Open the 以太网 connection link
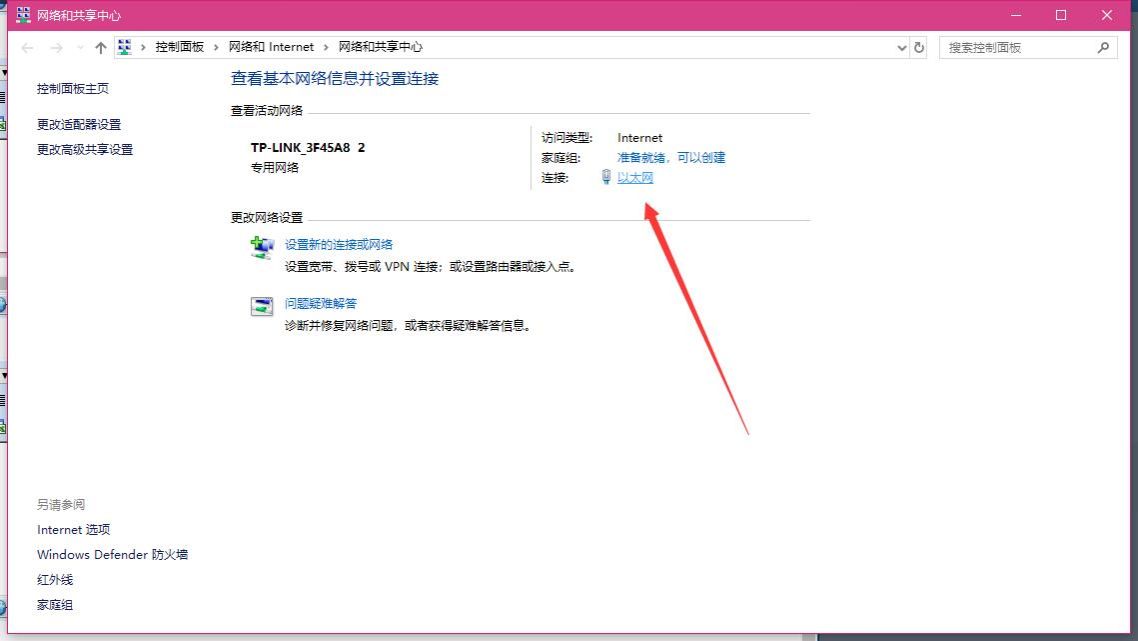The width and height of the screenshot is (1138, 641). click(x=635, y=178)
